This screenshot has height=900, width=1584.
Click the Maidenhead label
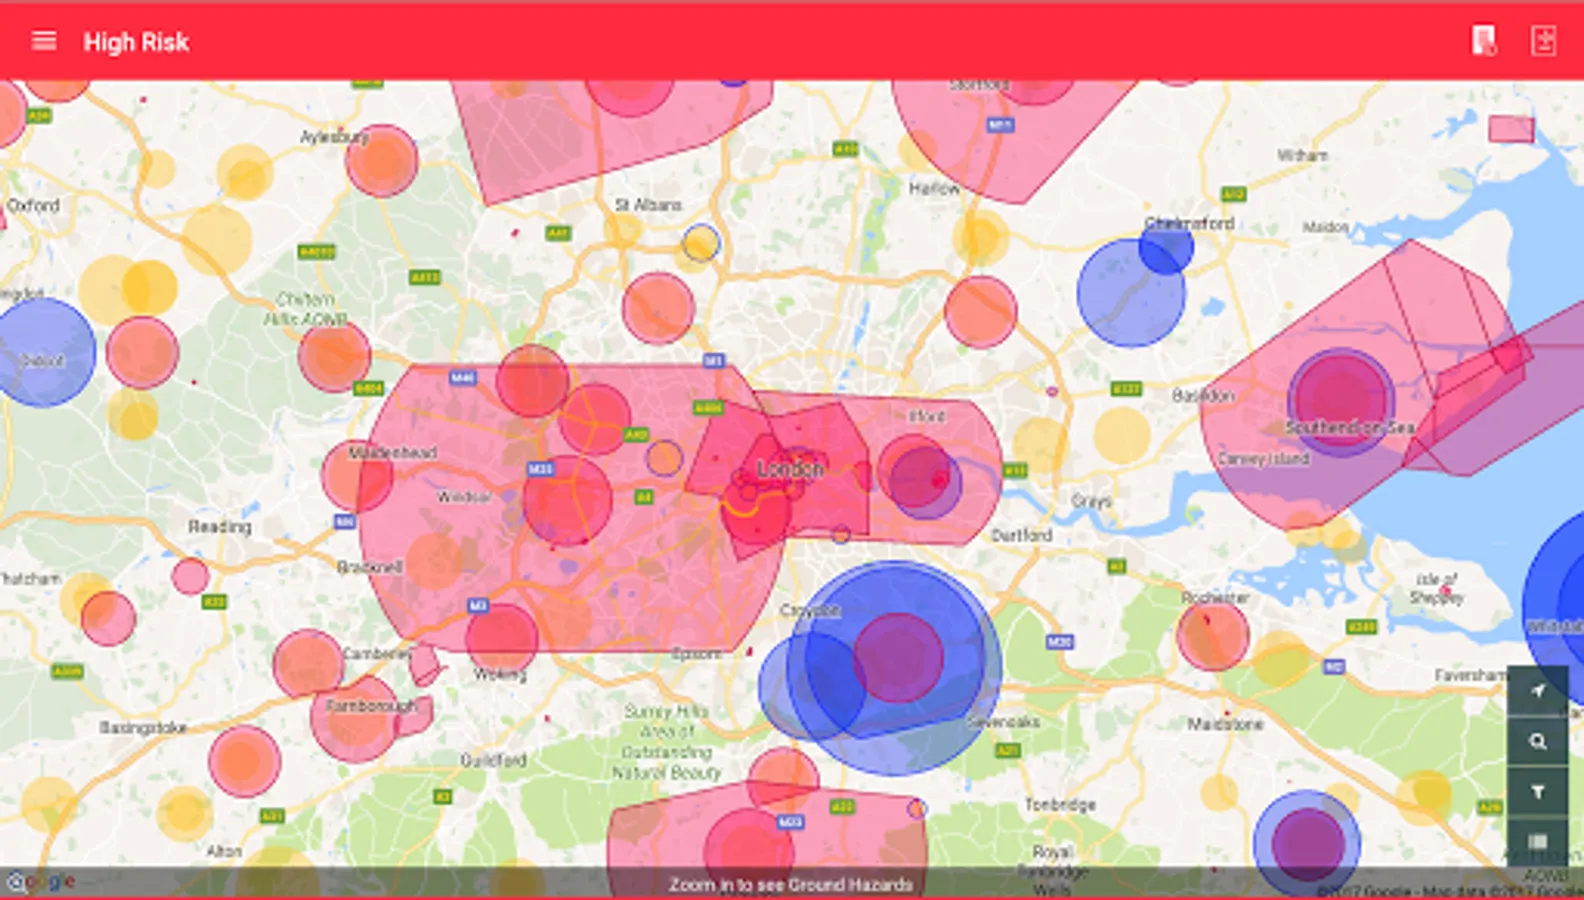[x=393, y=453]
